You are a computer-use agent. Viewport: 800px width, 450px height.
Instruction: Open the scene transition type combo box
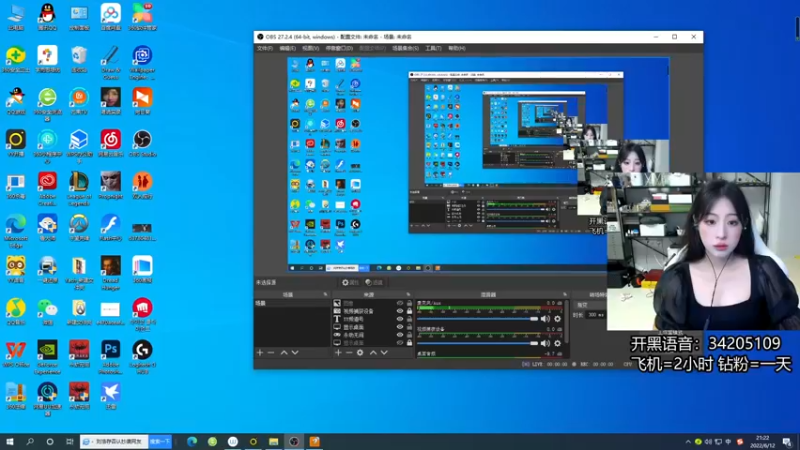(x=590, y=305)
